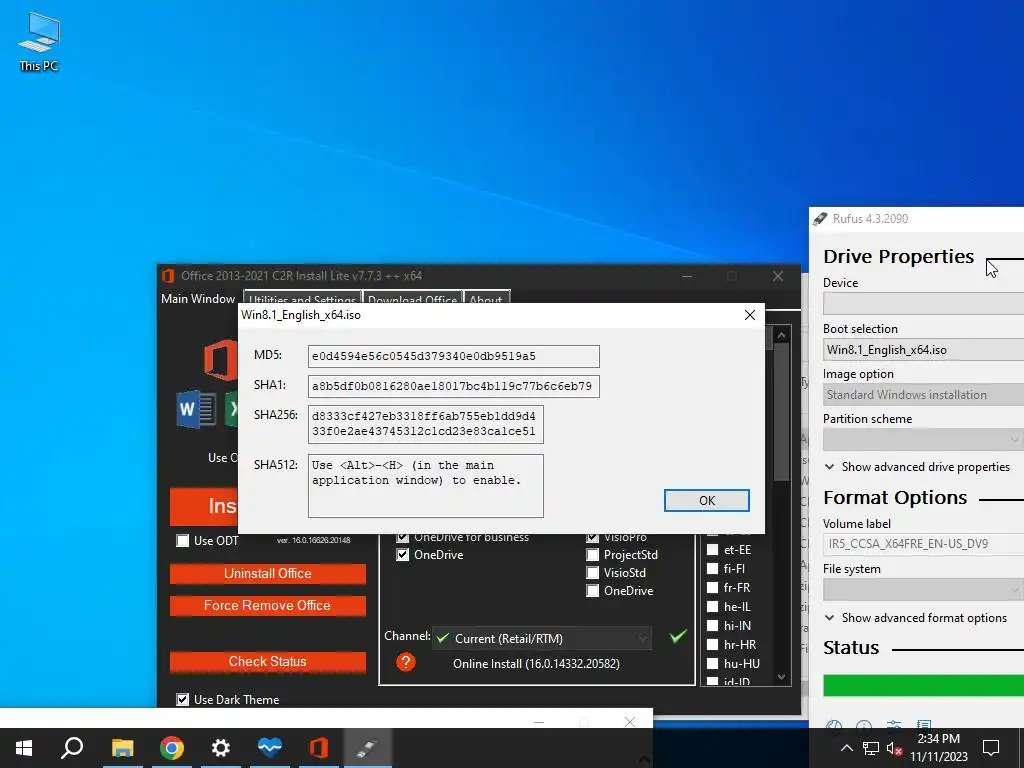
Task: Open the blue heartbeat app on the taskbar
Action: (270, 748)
